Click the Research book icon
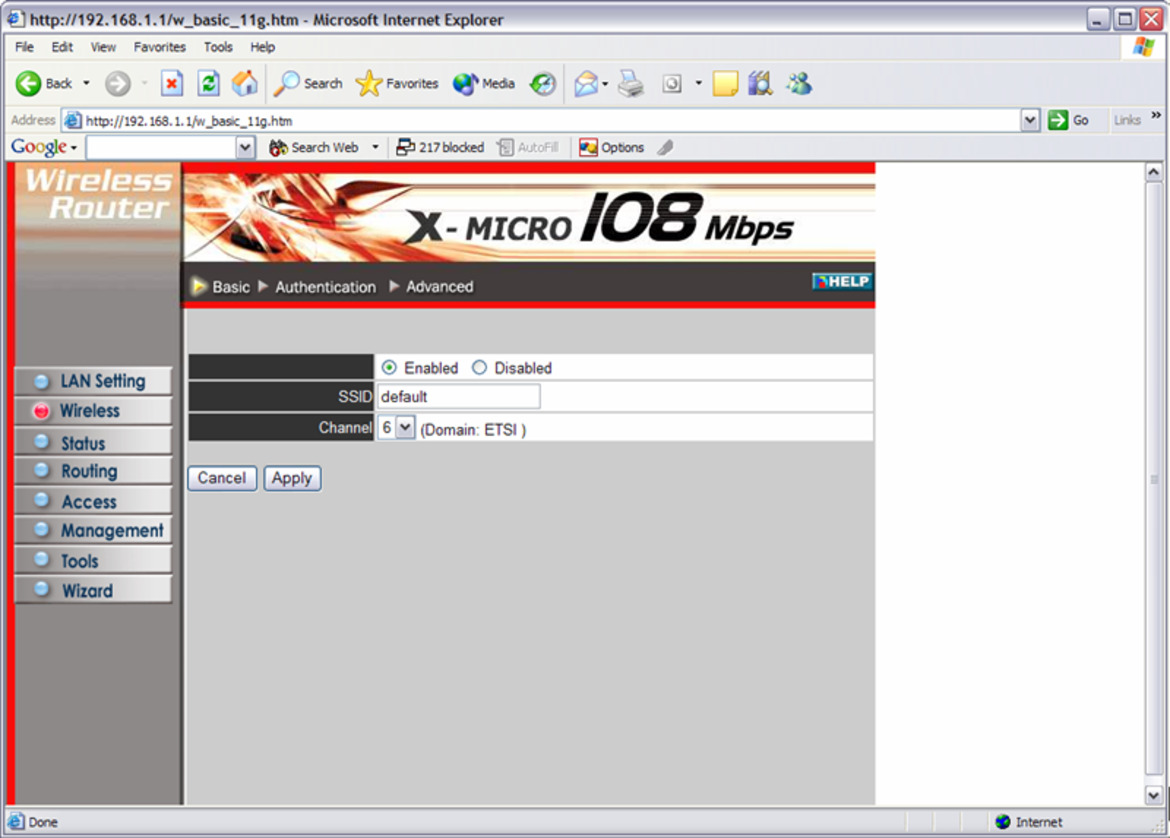1170x838 pixels. [x=760, y=84]
